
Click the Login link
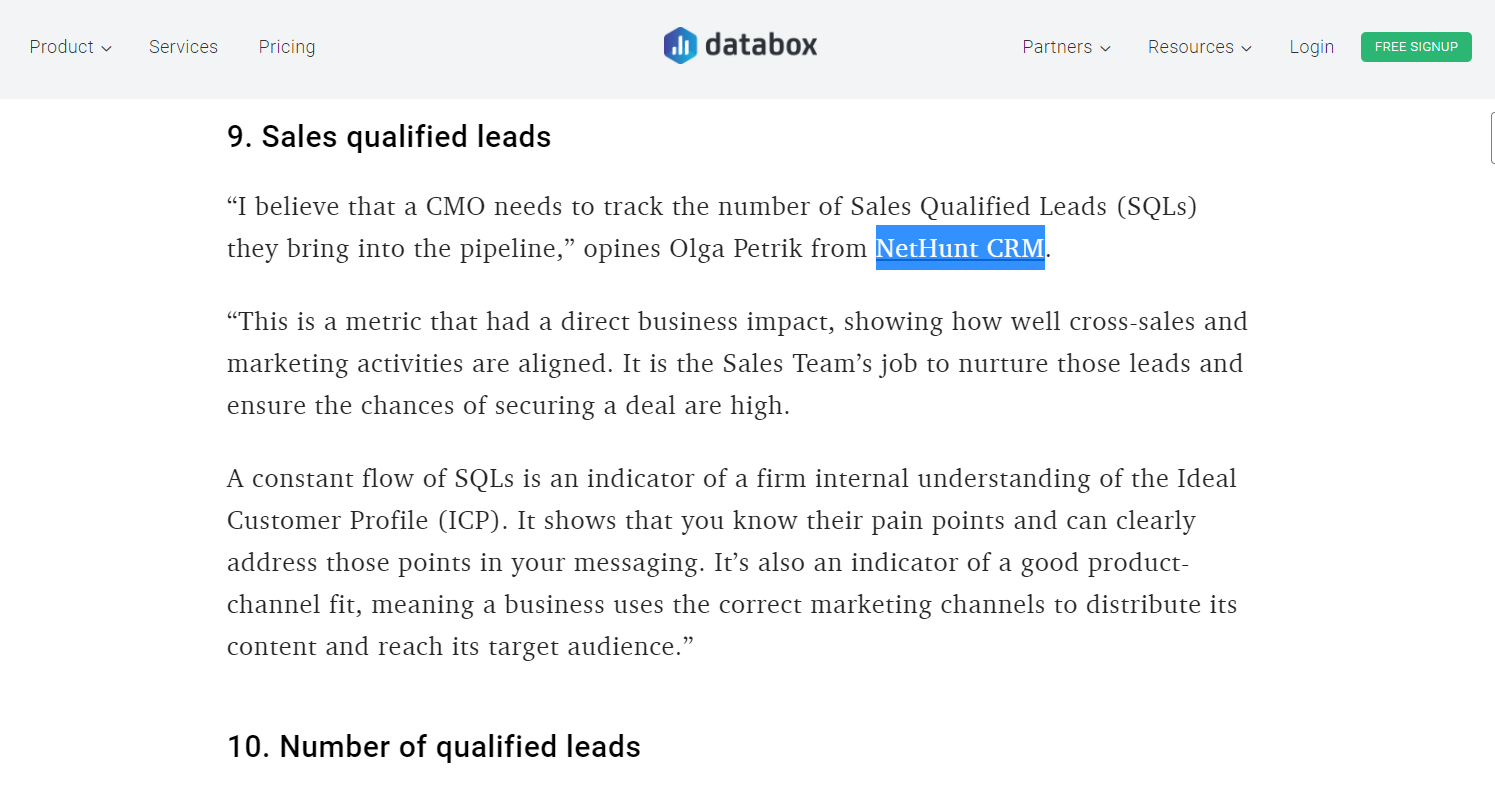click(x=1311, y=47)
